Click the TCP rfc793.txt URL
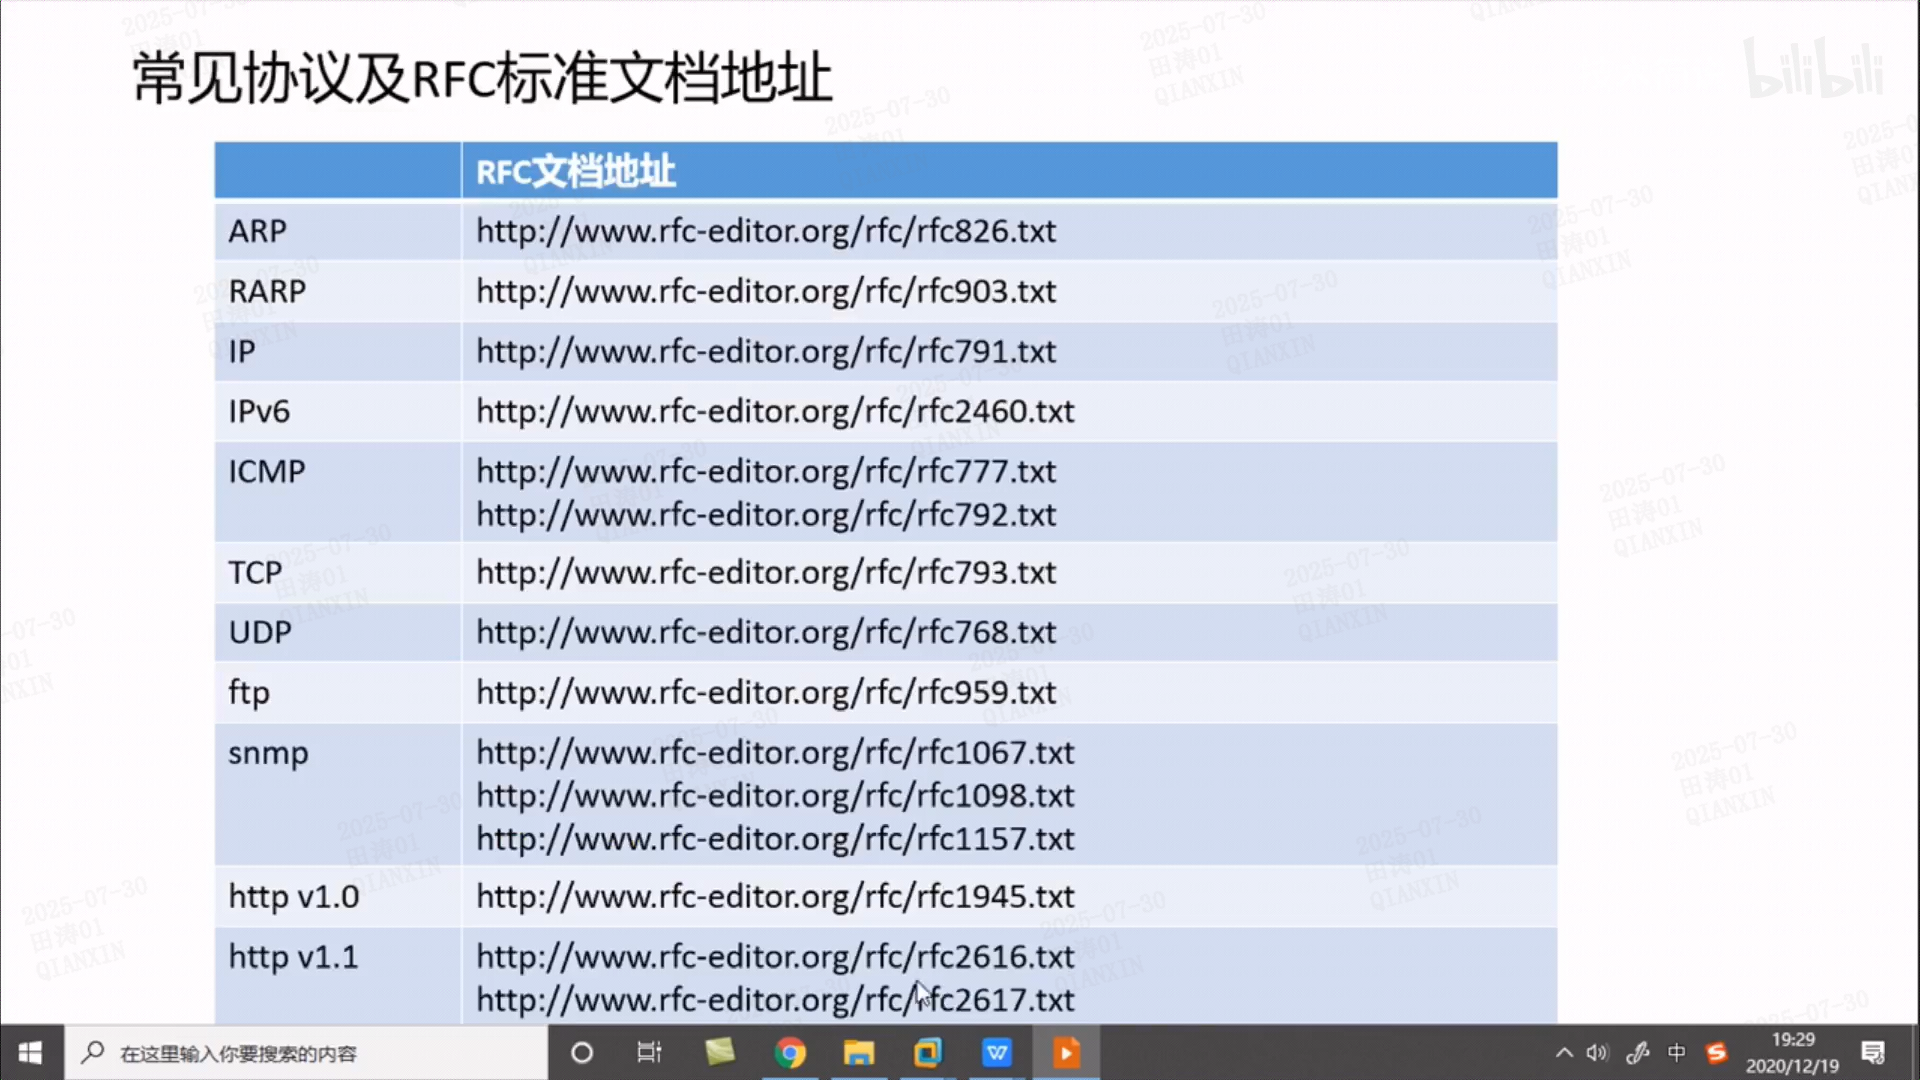The width and height of the screenshot is (1920, 1080). (765, 573)
